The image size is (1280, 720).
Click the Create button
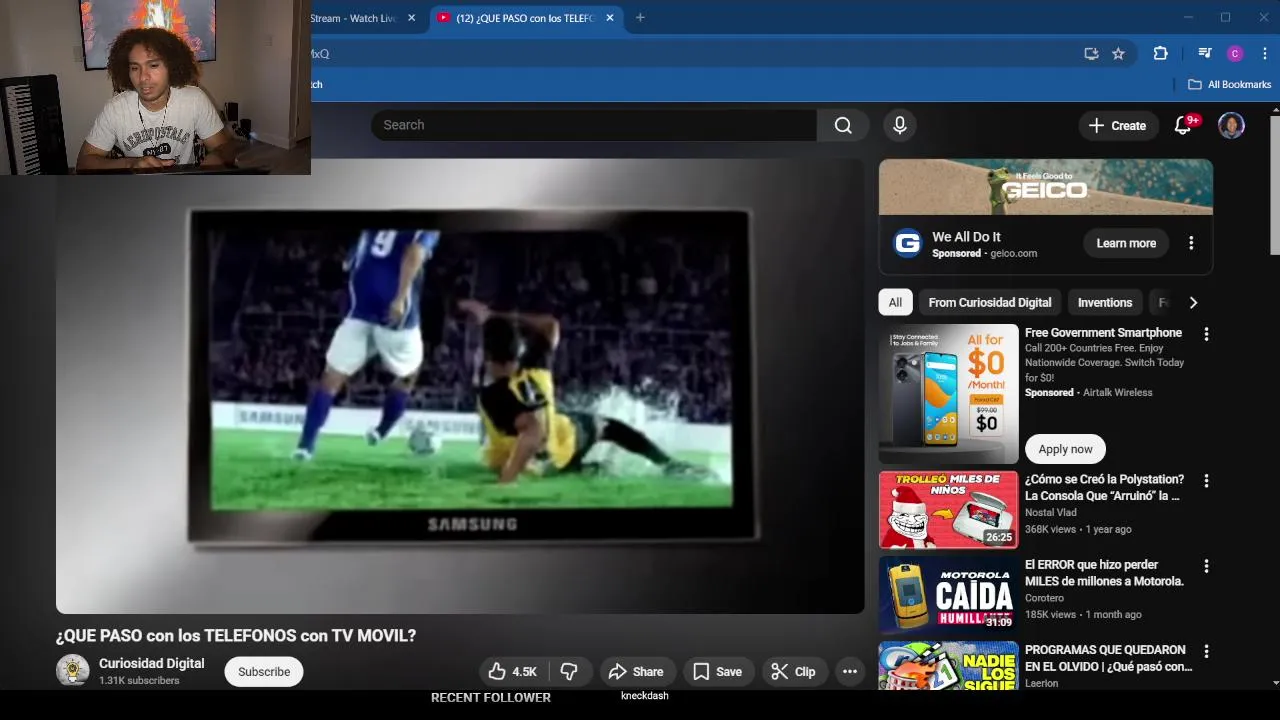1117,125
